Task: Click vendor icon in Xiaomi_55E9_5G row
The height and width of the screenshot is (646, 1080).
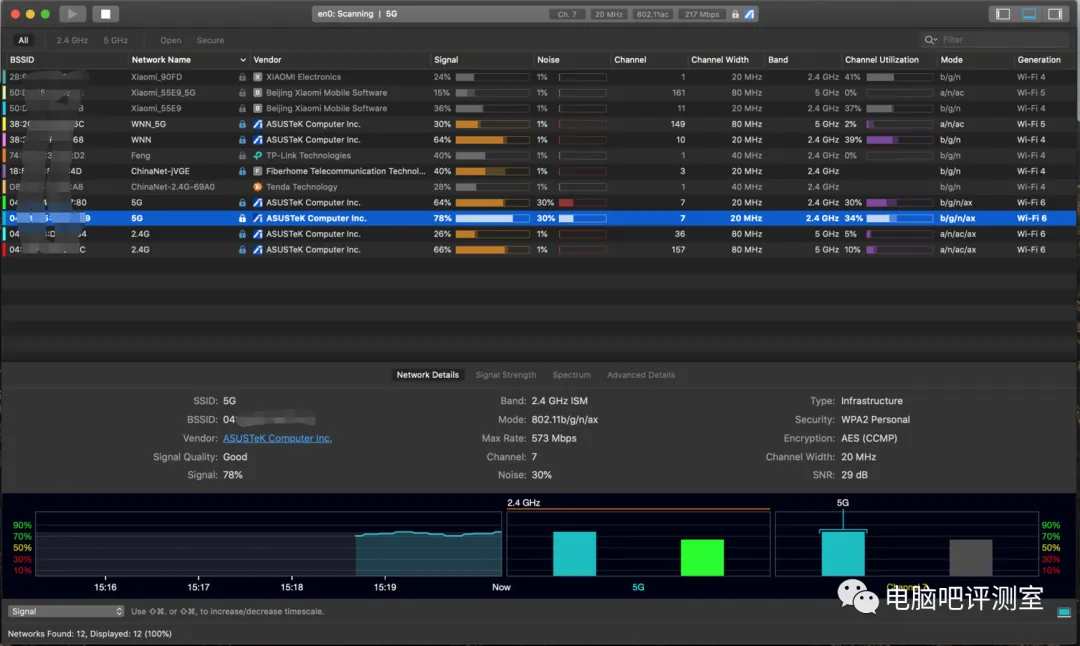Action: [258, 93]
